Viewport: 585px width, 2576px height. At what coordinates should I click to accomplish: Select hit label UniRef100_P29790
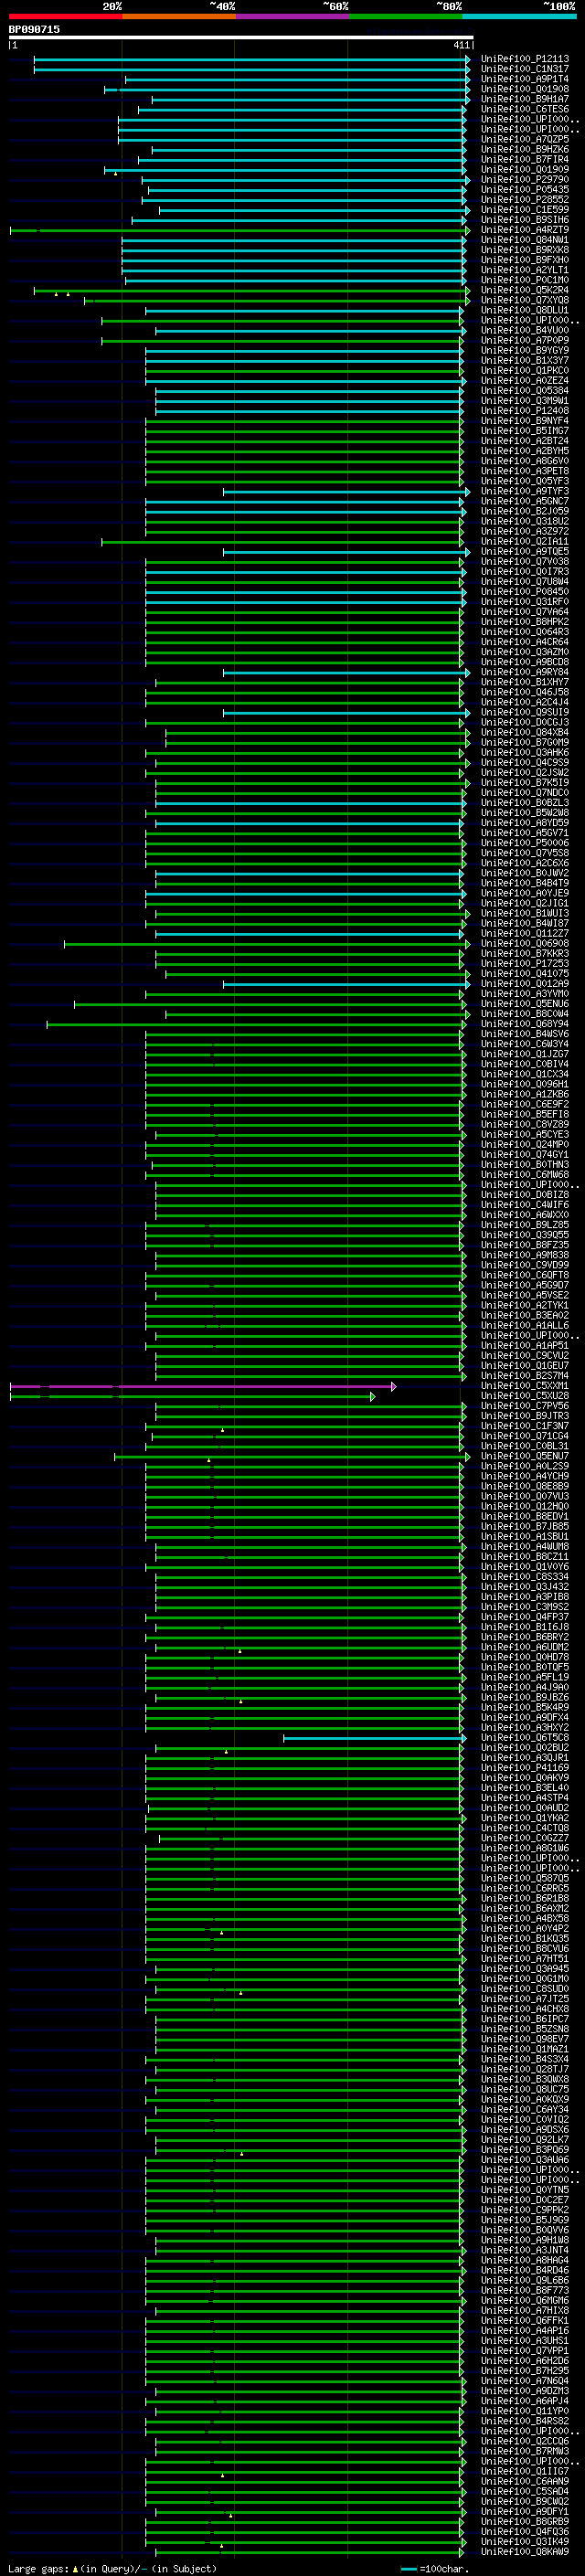pos(524,180)
